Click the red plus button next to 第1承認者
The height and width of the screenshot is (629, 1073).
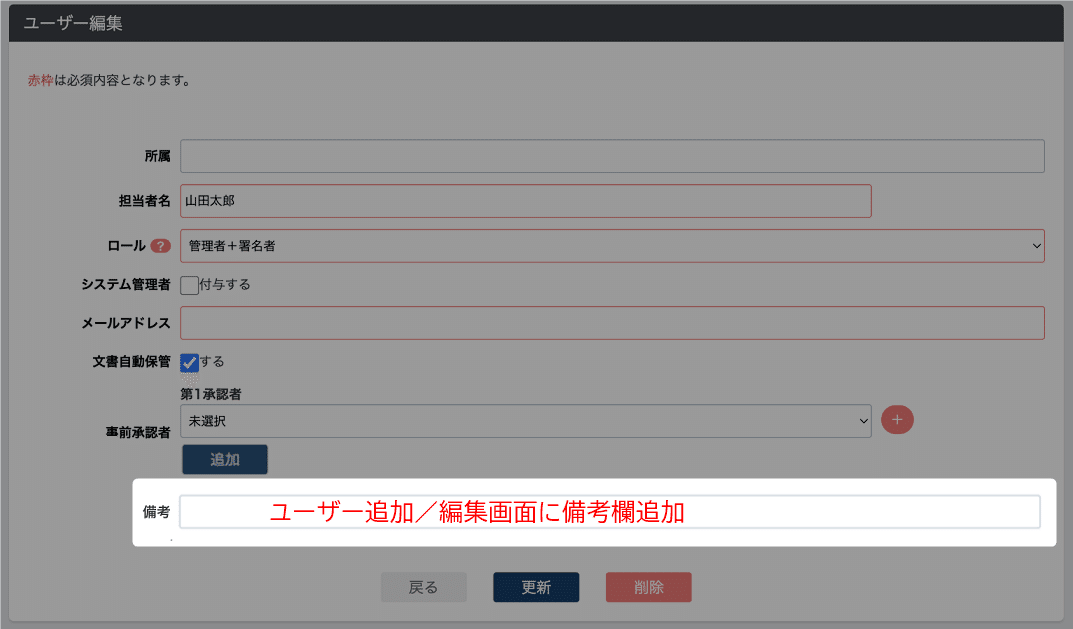point(897,420)
